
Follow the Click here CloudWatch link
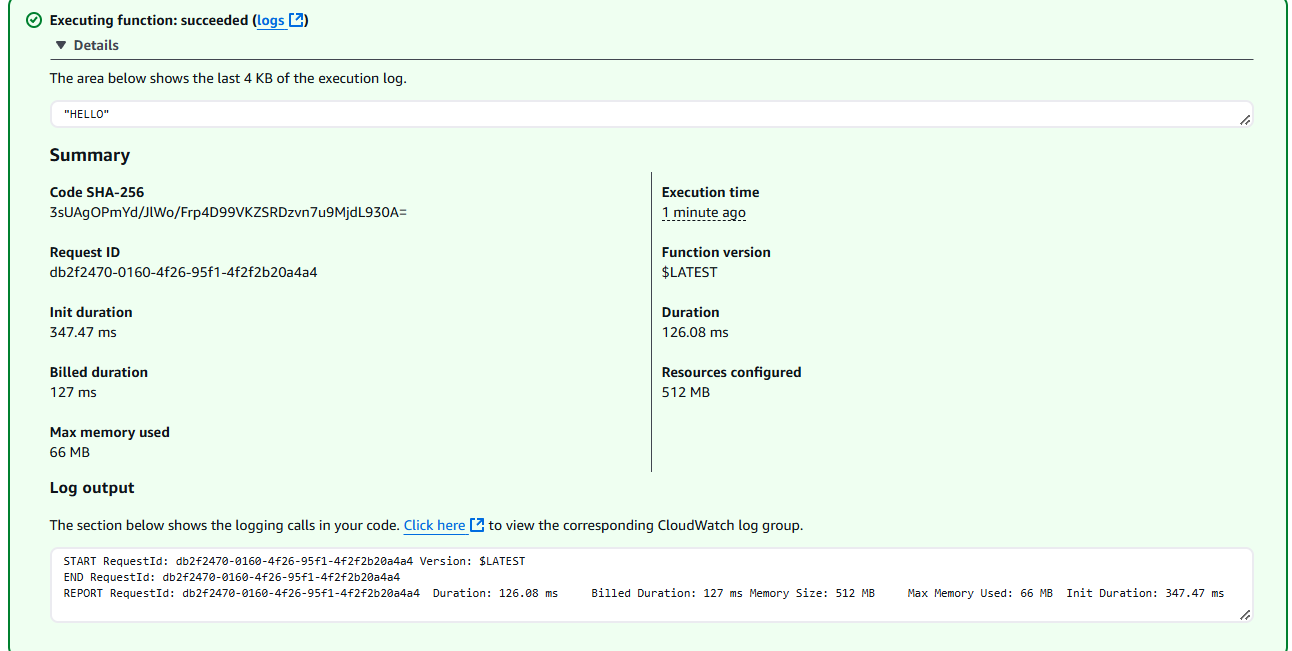[434, 524]
